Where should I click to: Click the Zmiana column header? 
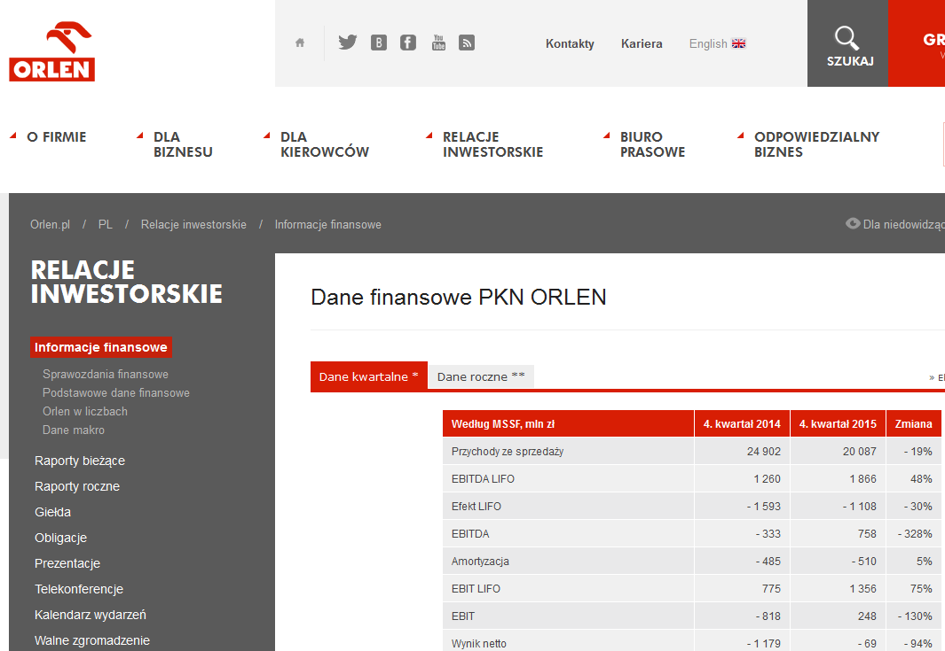click(x=914, y=424)
